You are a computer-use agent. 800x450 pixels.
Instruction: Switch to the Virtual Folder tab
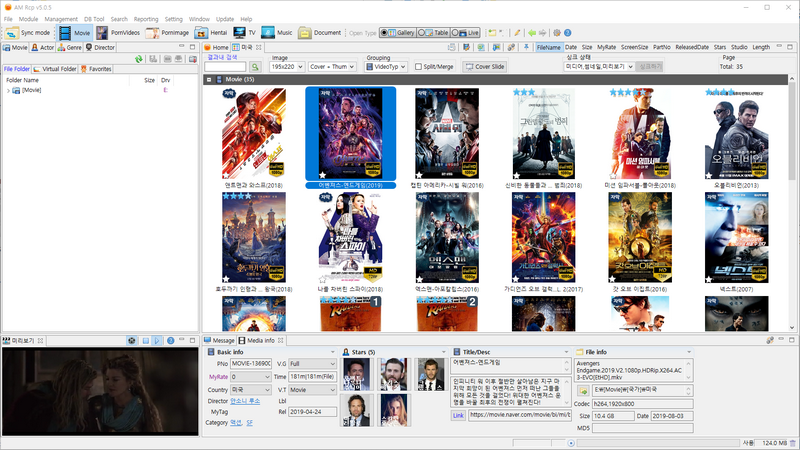[x=55, y=69]
